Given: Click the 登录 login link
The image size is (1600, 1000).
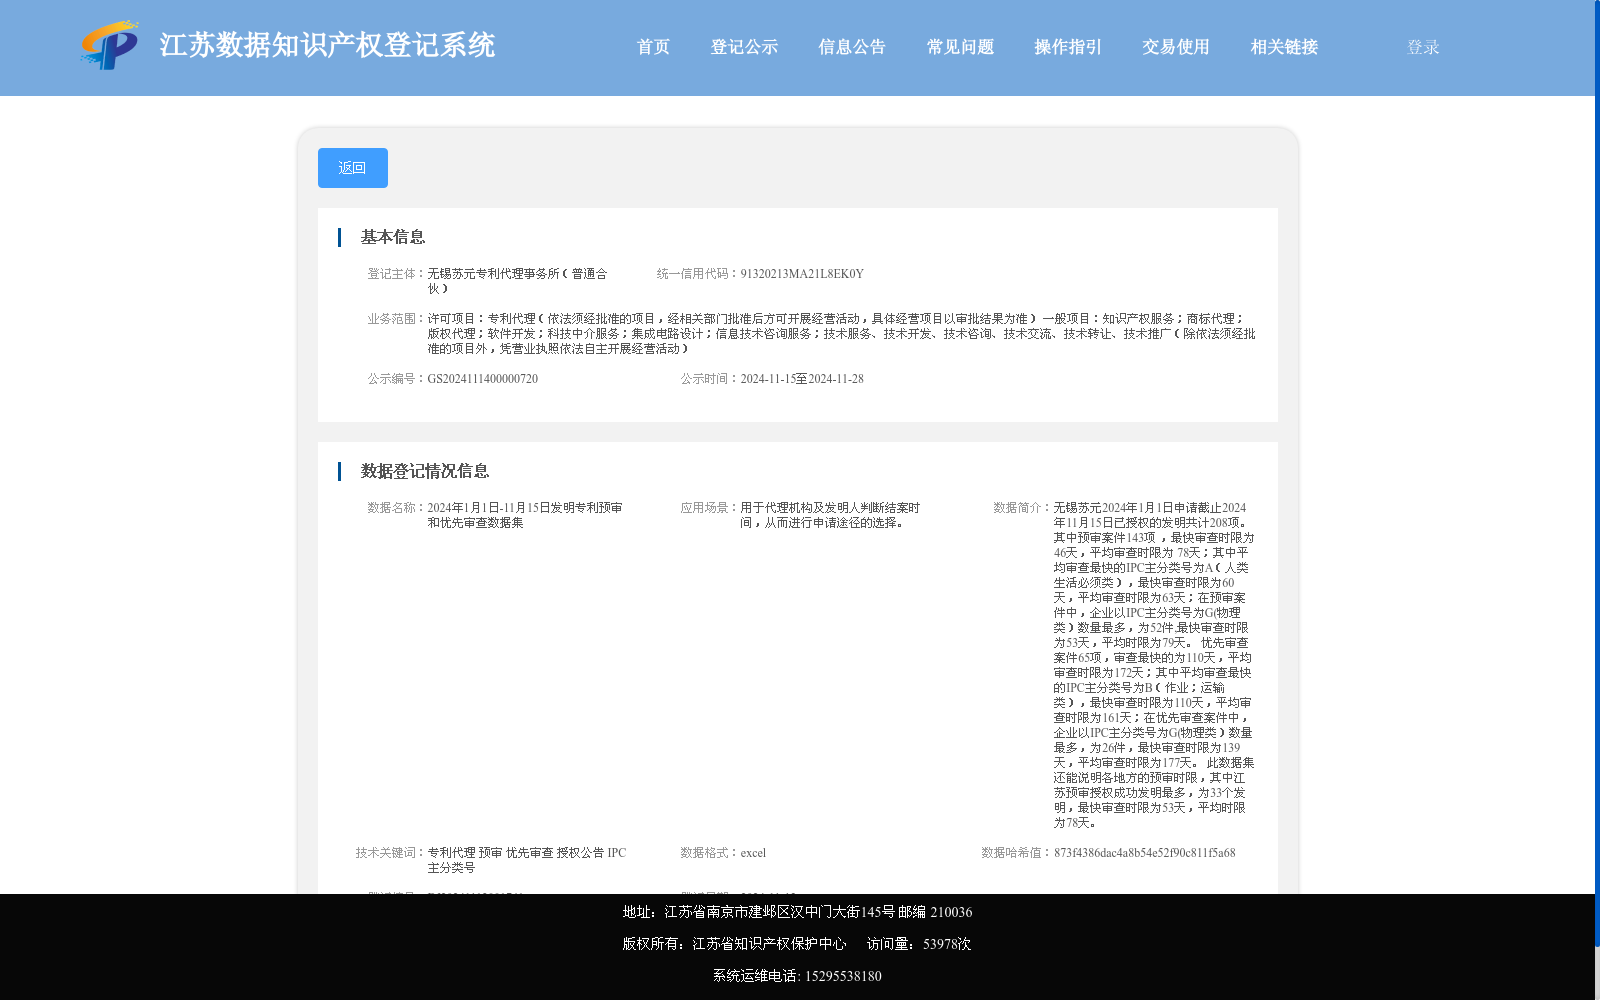Looking at the screenshot, I should 1423,47.
